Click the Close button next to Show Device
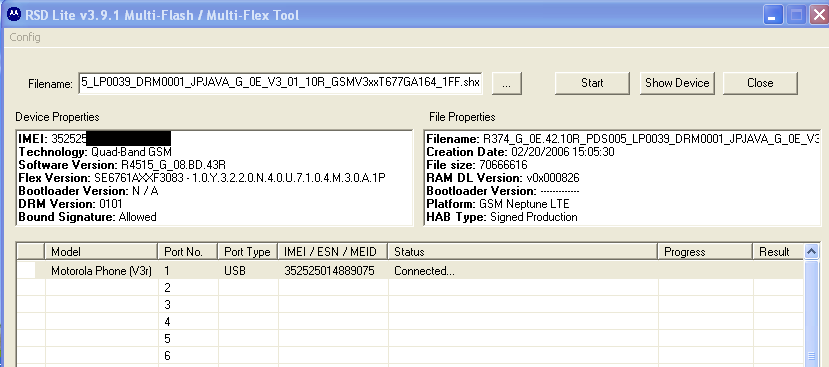This screenshot has width=829, height=367. point(760,83)
